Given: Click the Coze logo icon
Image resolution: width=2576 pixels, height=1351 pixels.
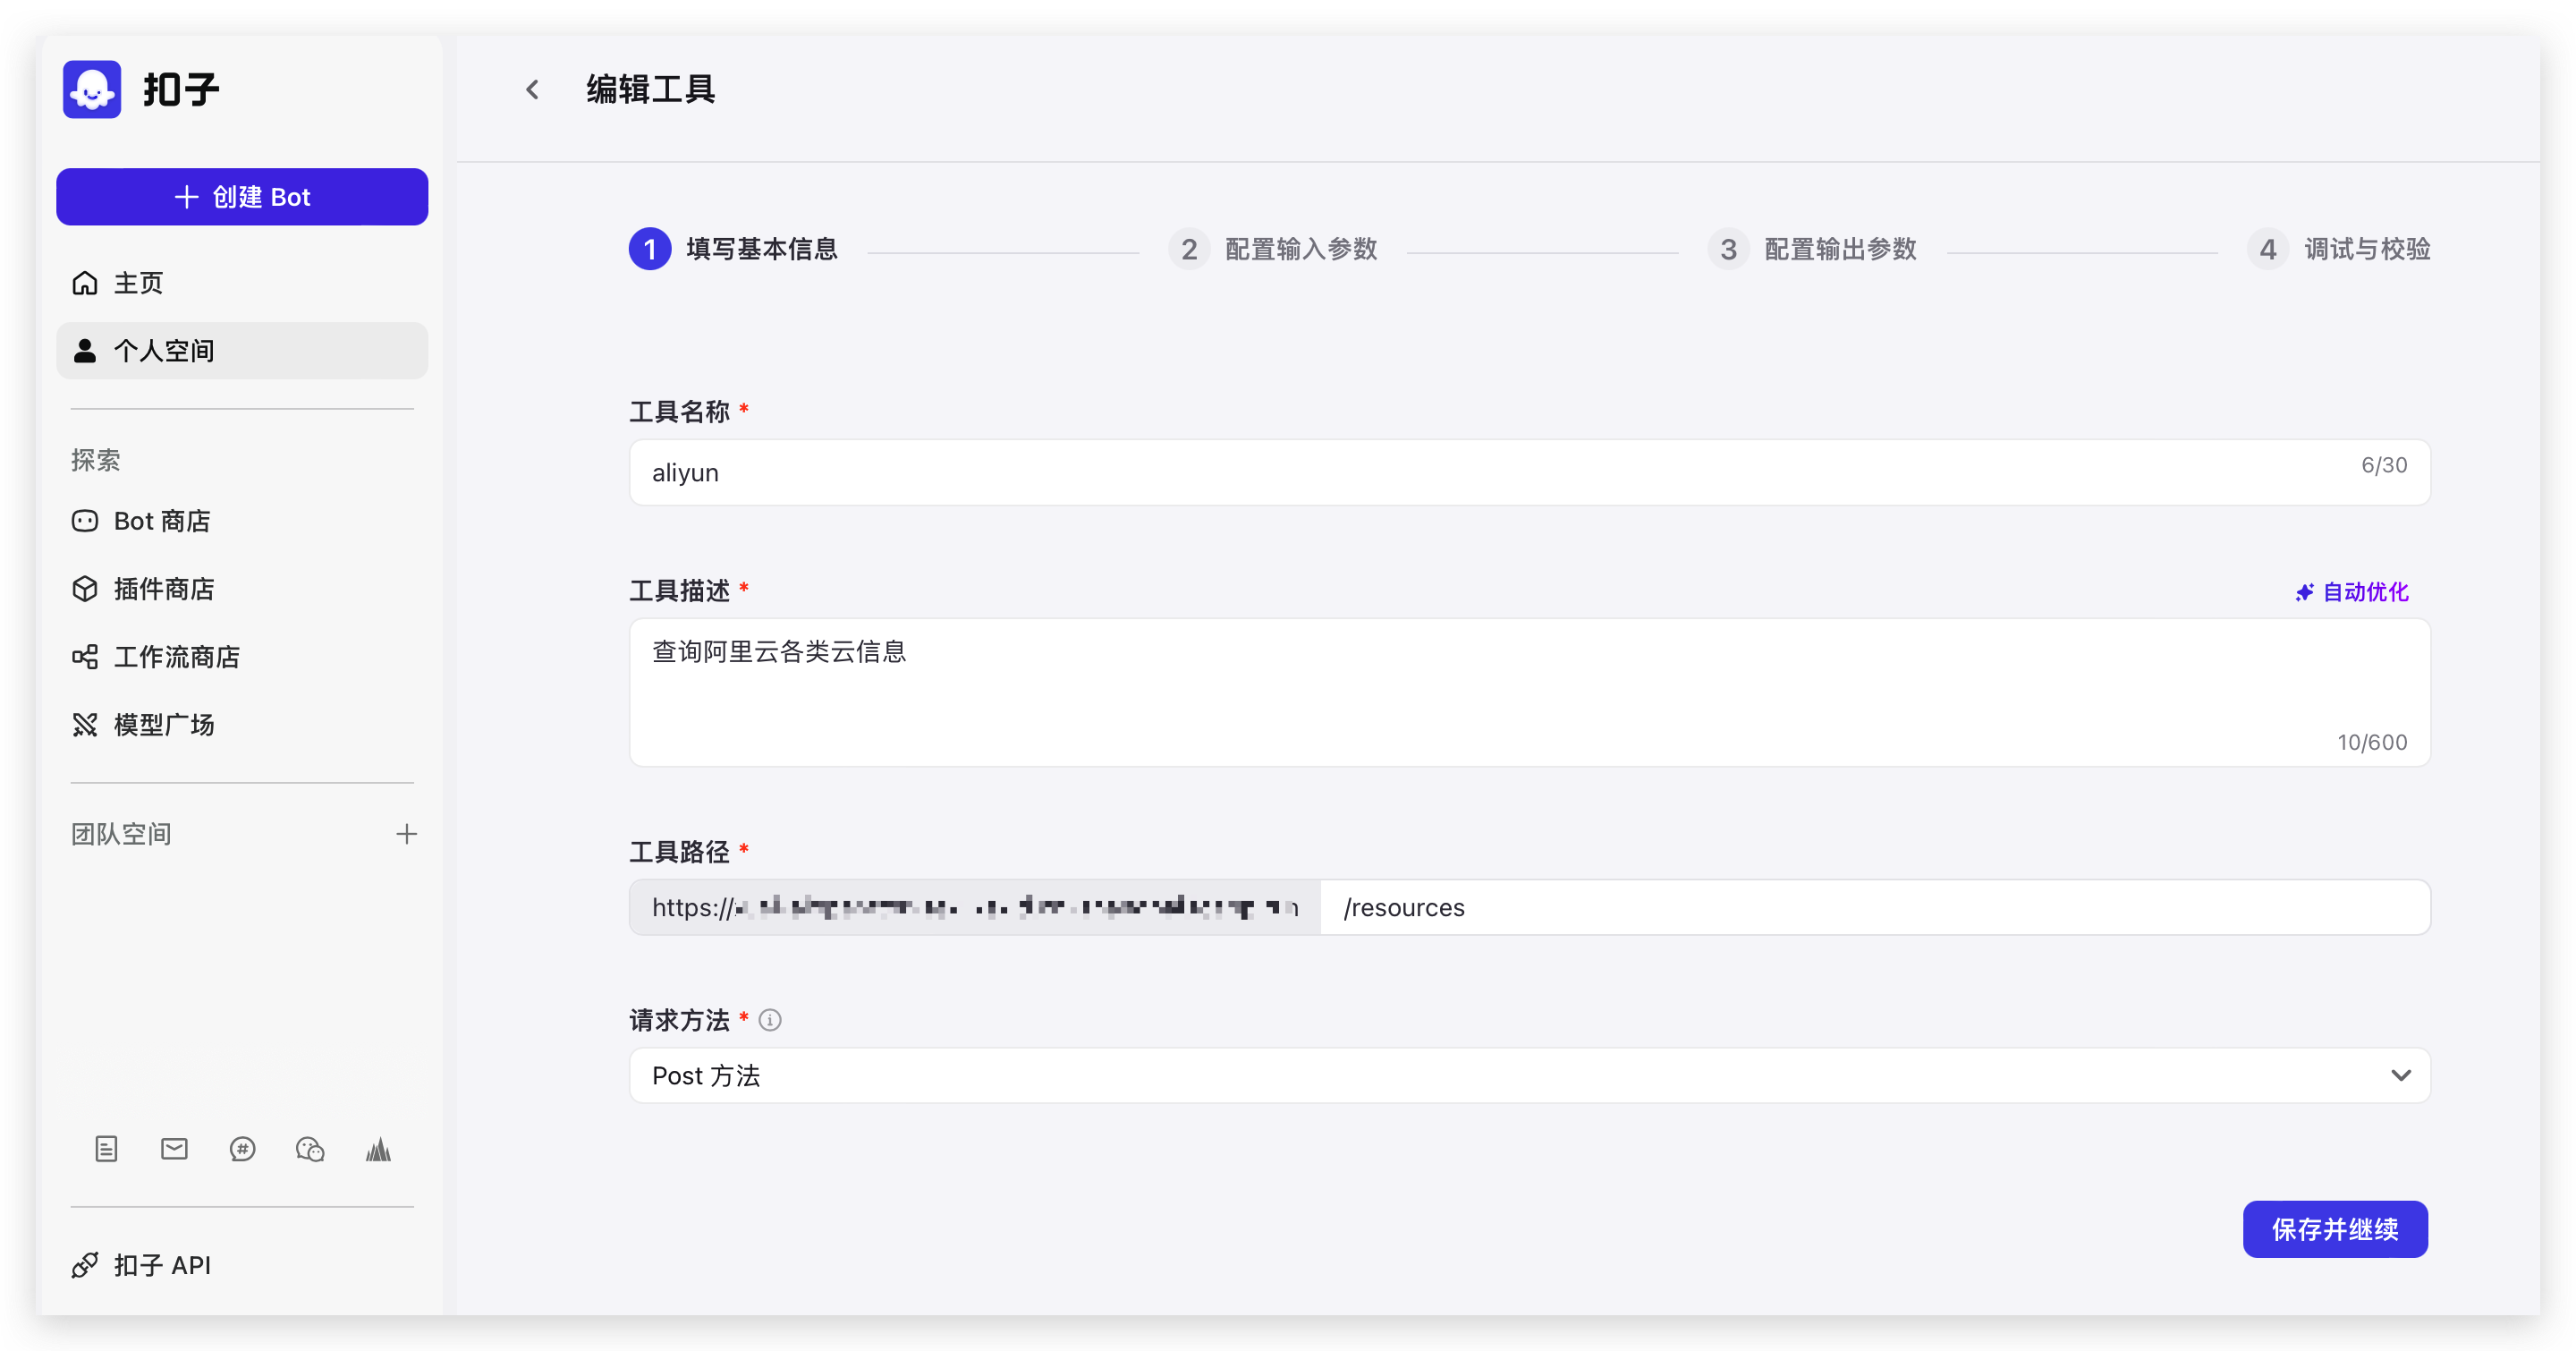Looking at the screenshot, I should click(x=92, y=89).
